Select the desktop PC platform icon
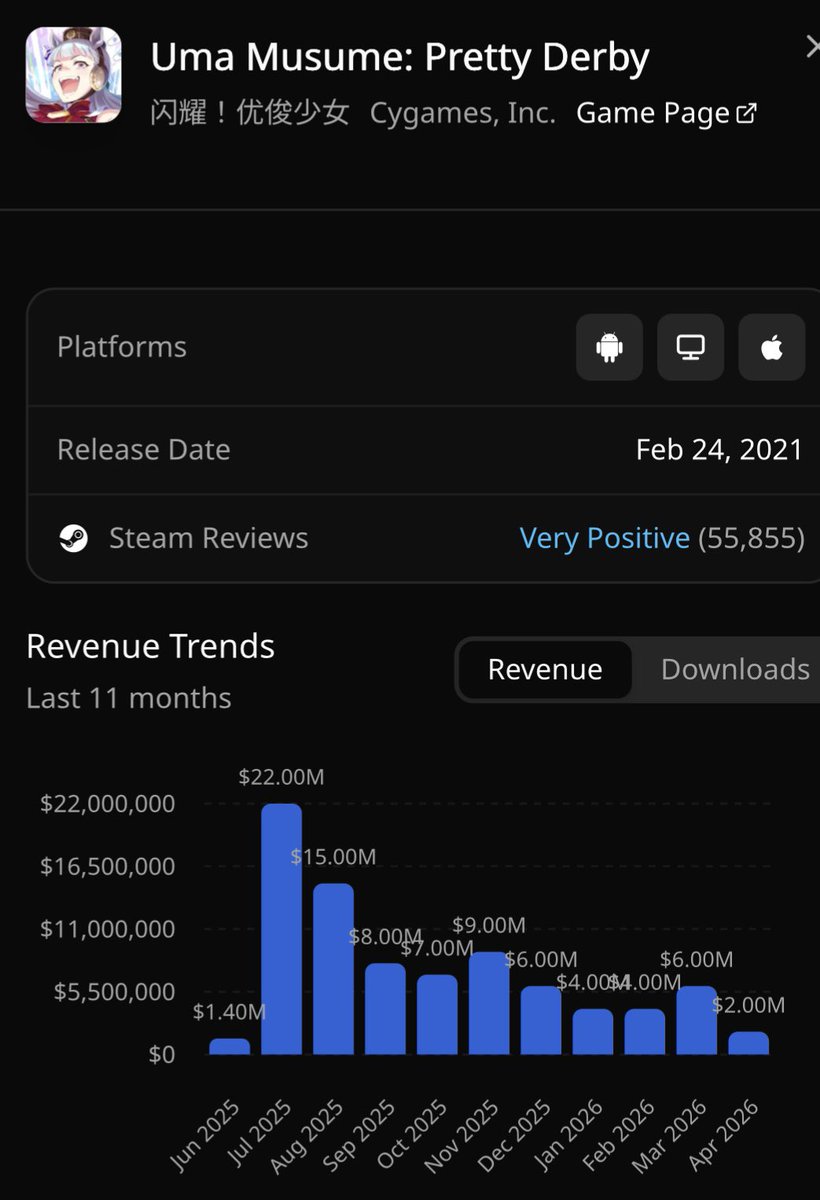This screenshot has width=820, height=1200. coord(690,347)
